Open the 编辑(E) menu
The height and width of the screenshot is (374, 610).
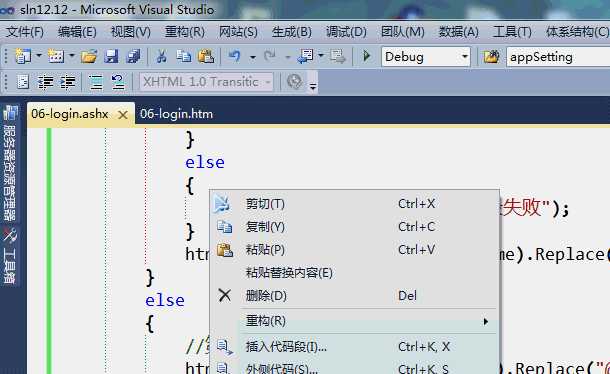point(77,32)
